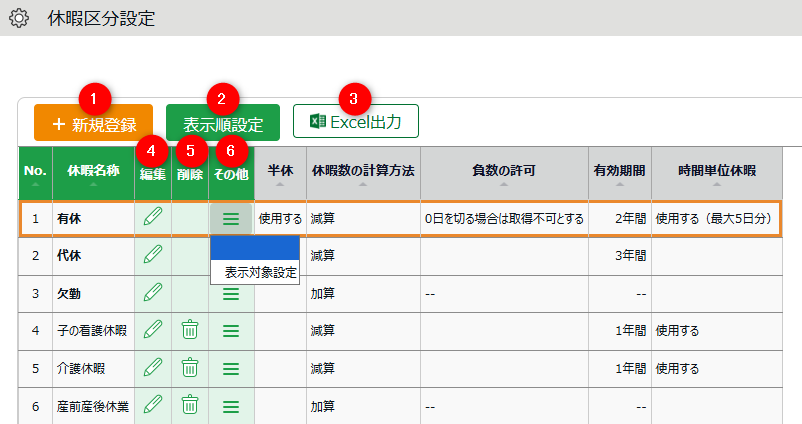Sort table by 休暇名称 column

93,172
